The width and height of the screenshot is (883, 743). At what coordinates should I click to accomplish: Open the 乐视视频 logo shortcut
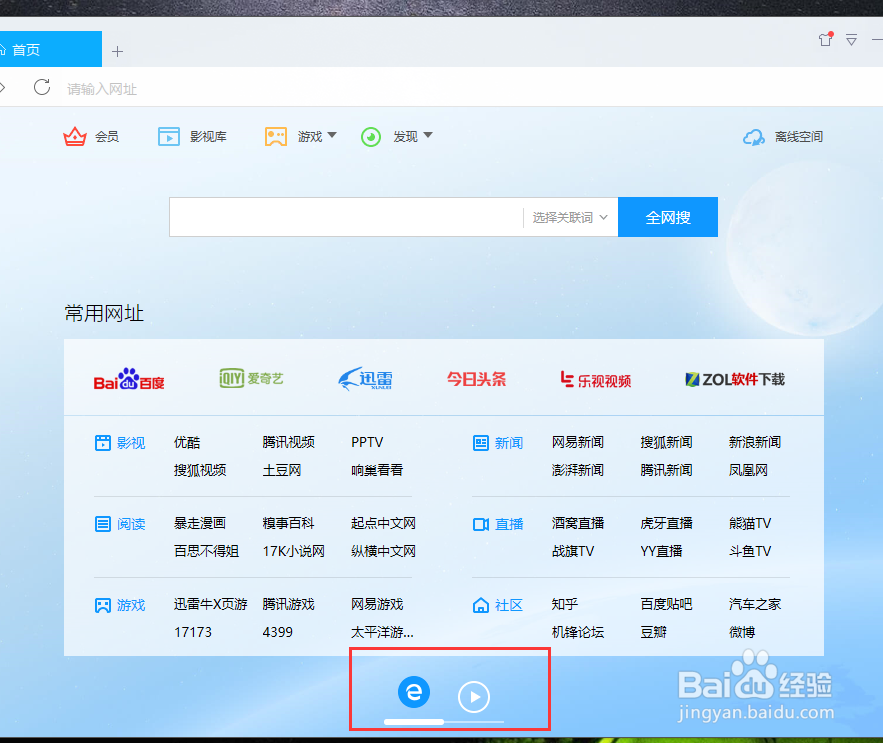click(x=596, y=380)
